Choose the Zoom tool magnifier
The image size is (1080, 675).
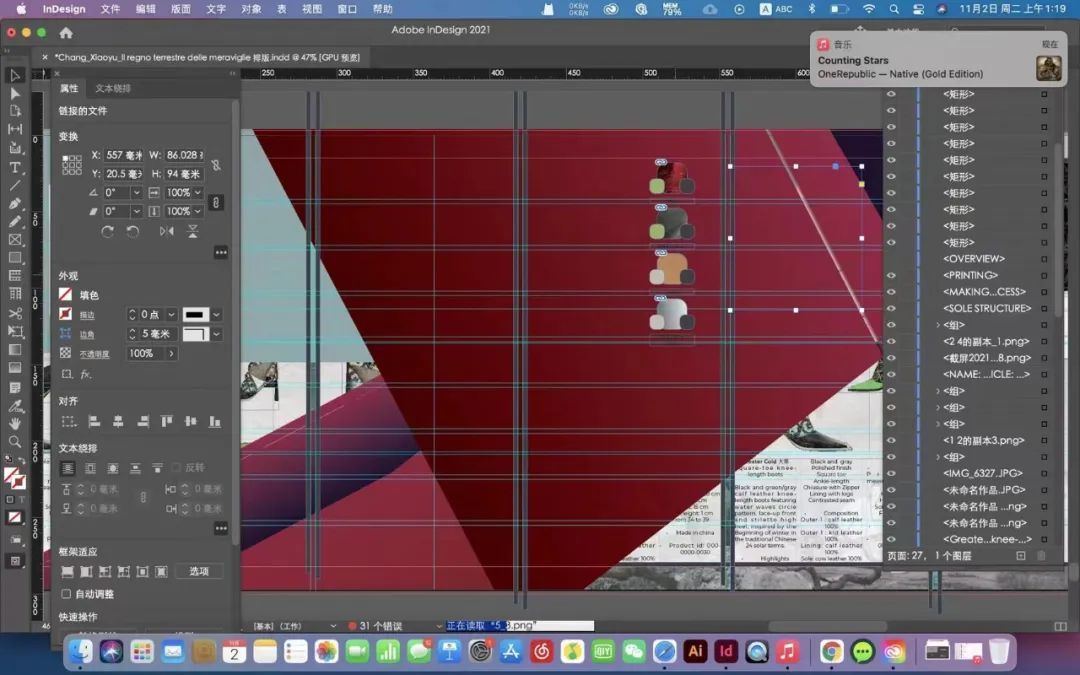[x=15, y=441]
